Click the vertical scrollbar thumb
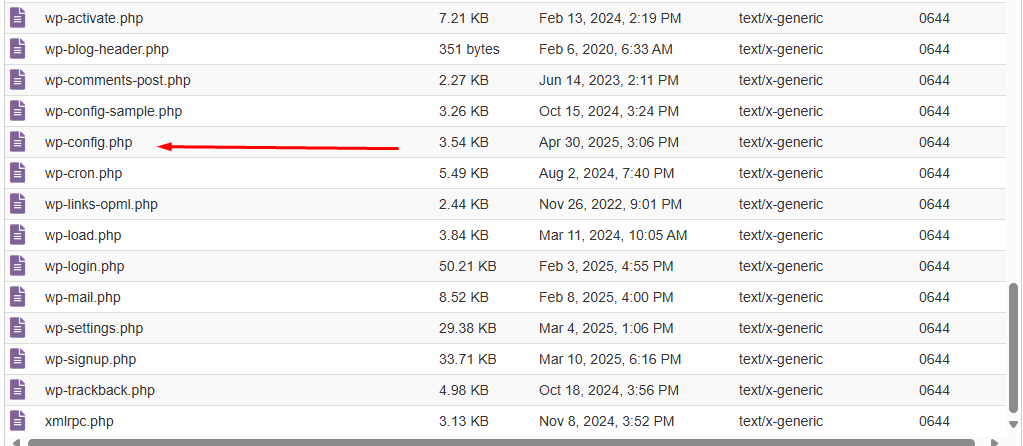 tap(1014, 355)
